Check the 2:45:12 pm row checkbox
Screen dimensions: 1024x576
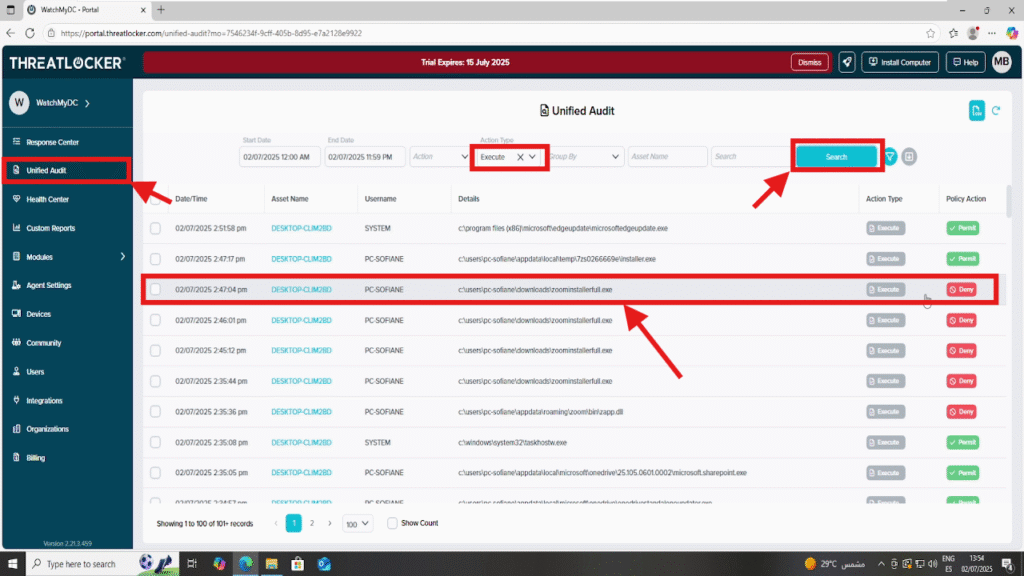[155, 351]
